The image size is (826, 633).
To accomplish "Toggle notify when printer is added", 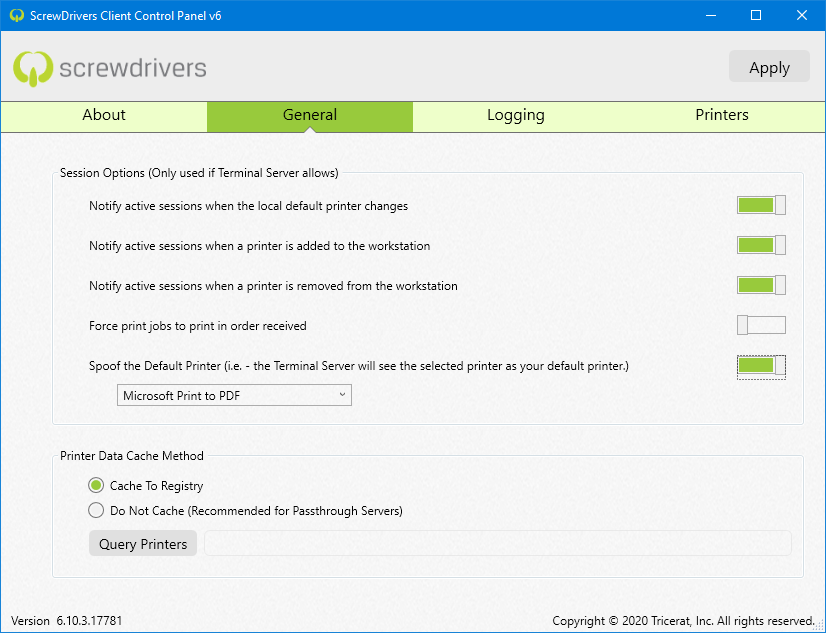I will (x=761, y=245).
